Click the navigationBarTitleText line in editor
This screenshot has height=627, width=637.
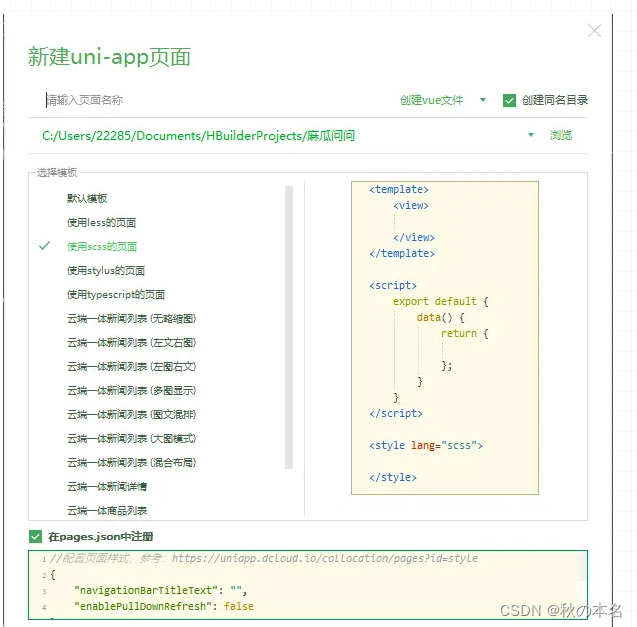(x=160, y=590)
